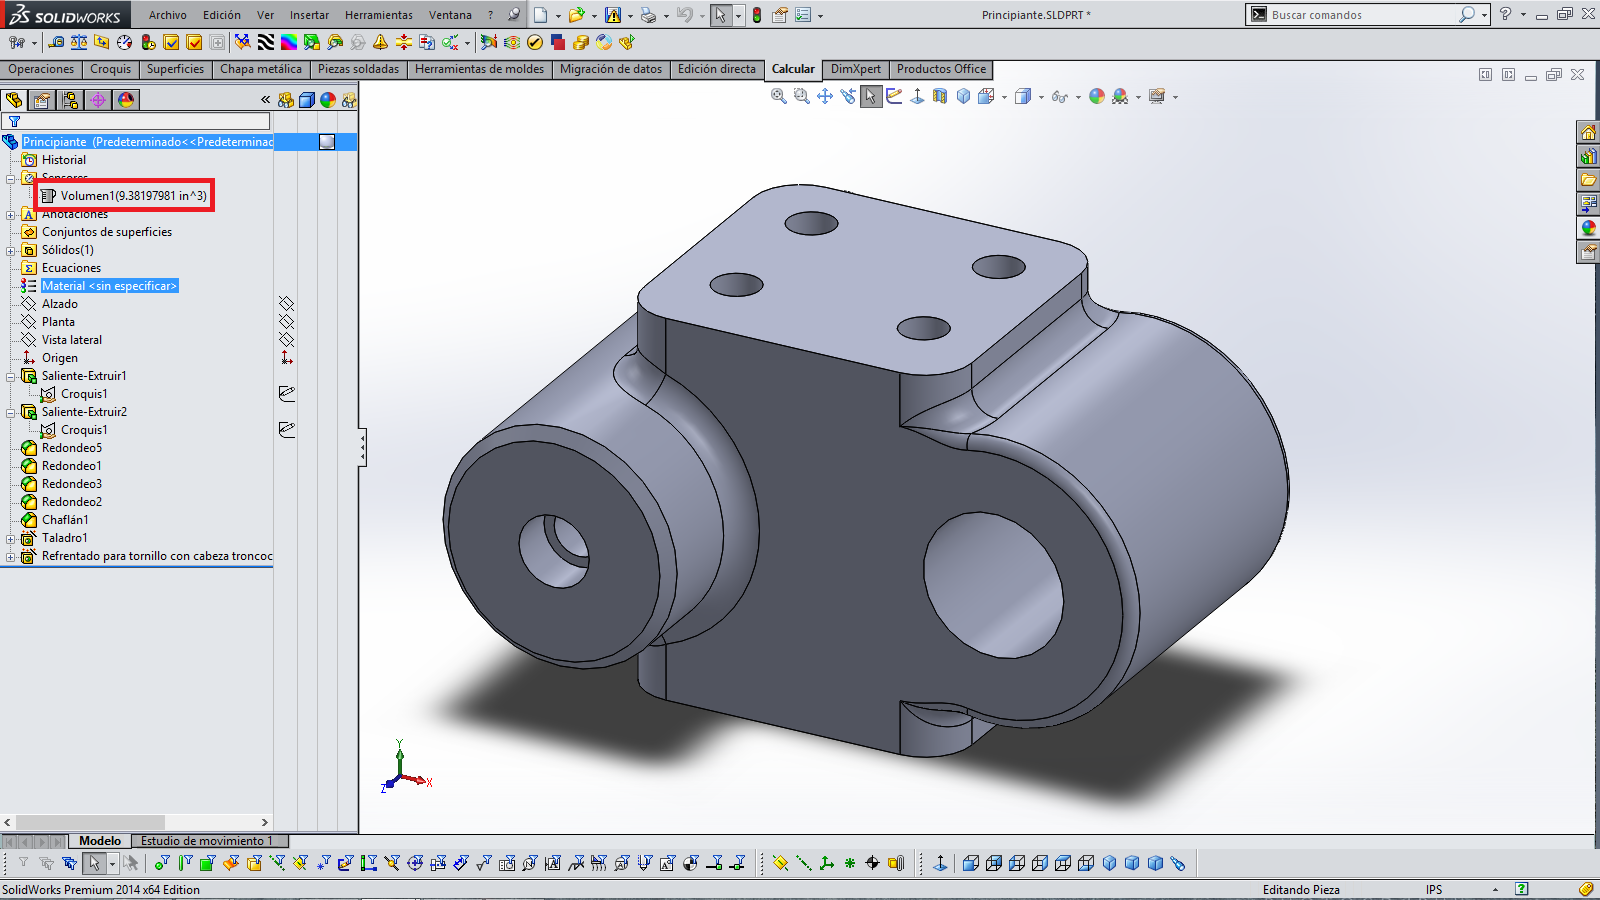Select the DisplayManager sphere tab icon
This screenshot has width=1600, height=900.
(126, 100)
